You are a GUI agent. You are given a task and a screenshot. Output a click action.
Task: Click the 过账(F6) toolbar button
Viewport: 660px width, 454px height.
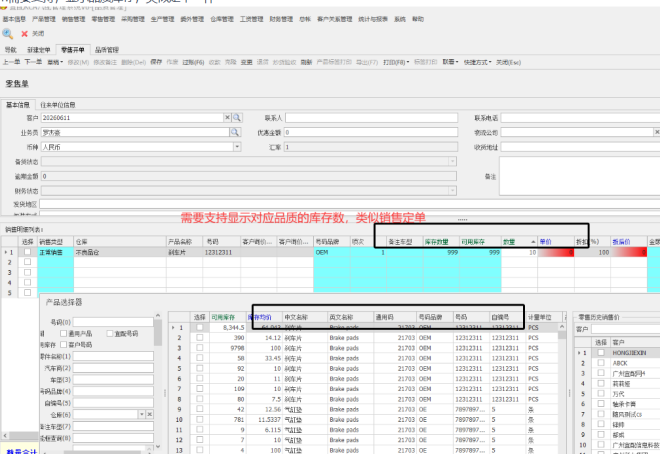pyautogui.click(x=193, y=62)
